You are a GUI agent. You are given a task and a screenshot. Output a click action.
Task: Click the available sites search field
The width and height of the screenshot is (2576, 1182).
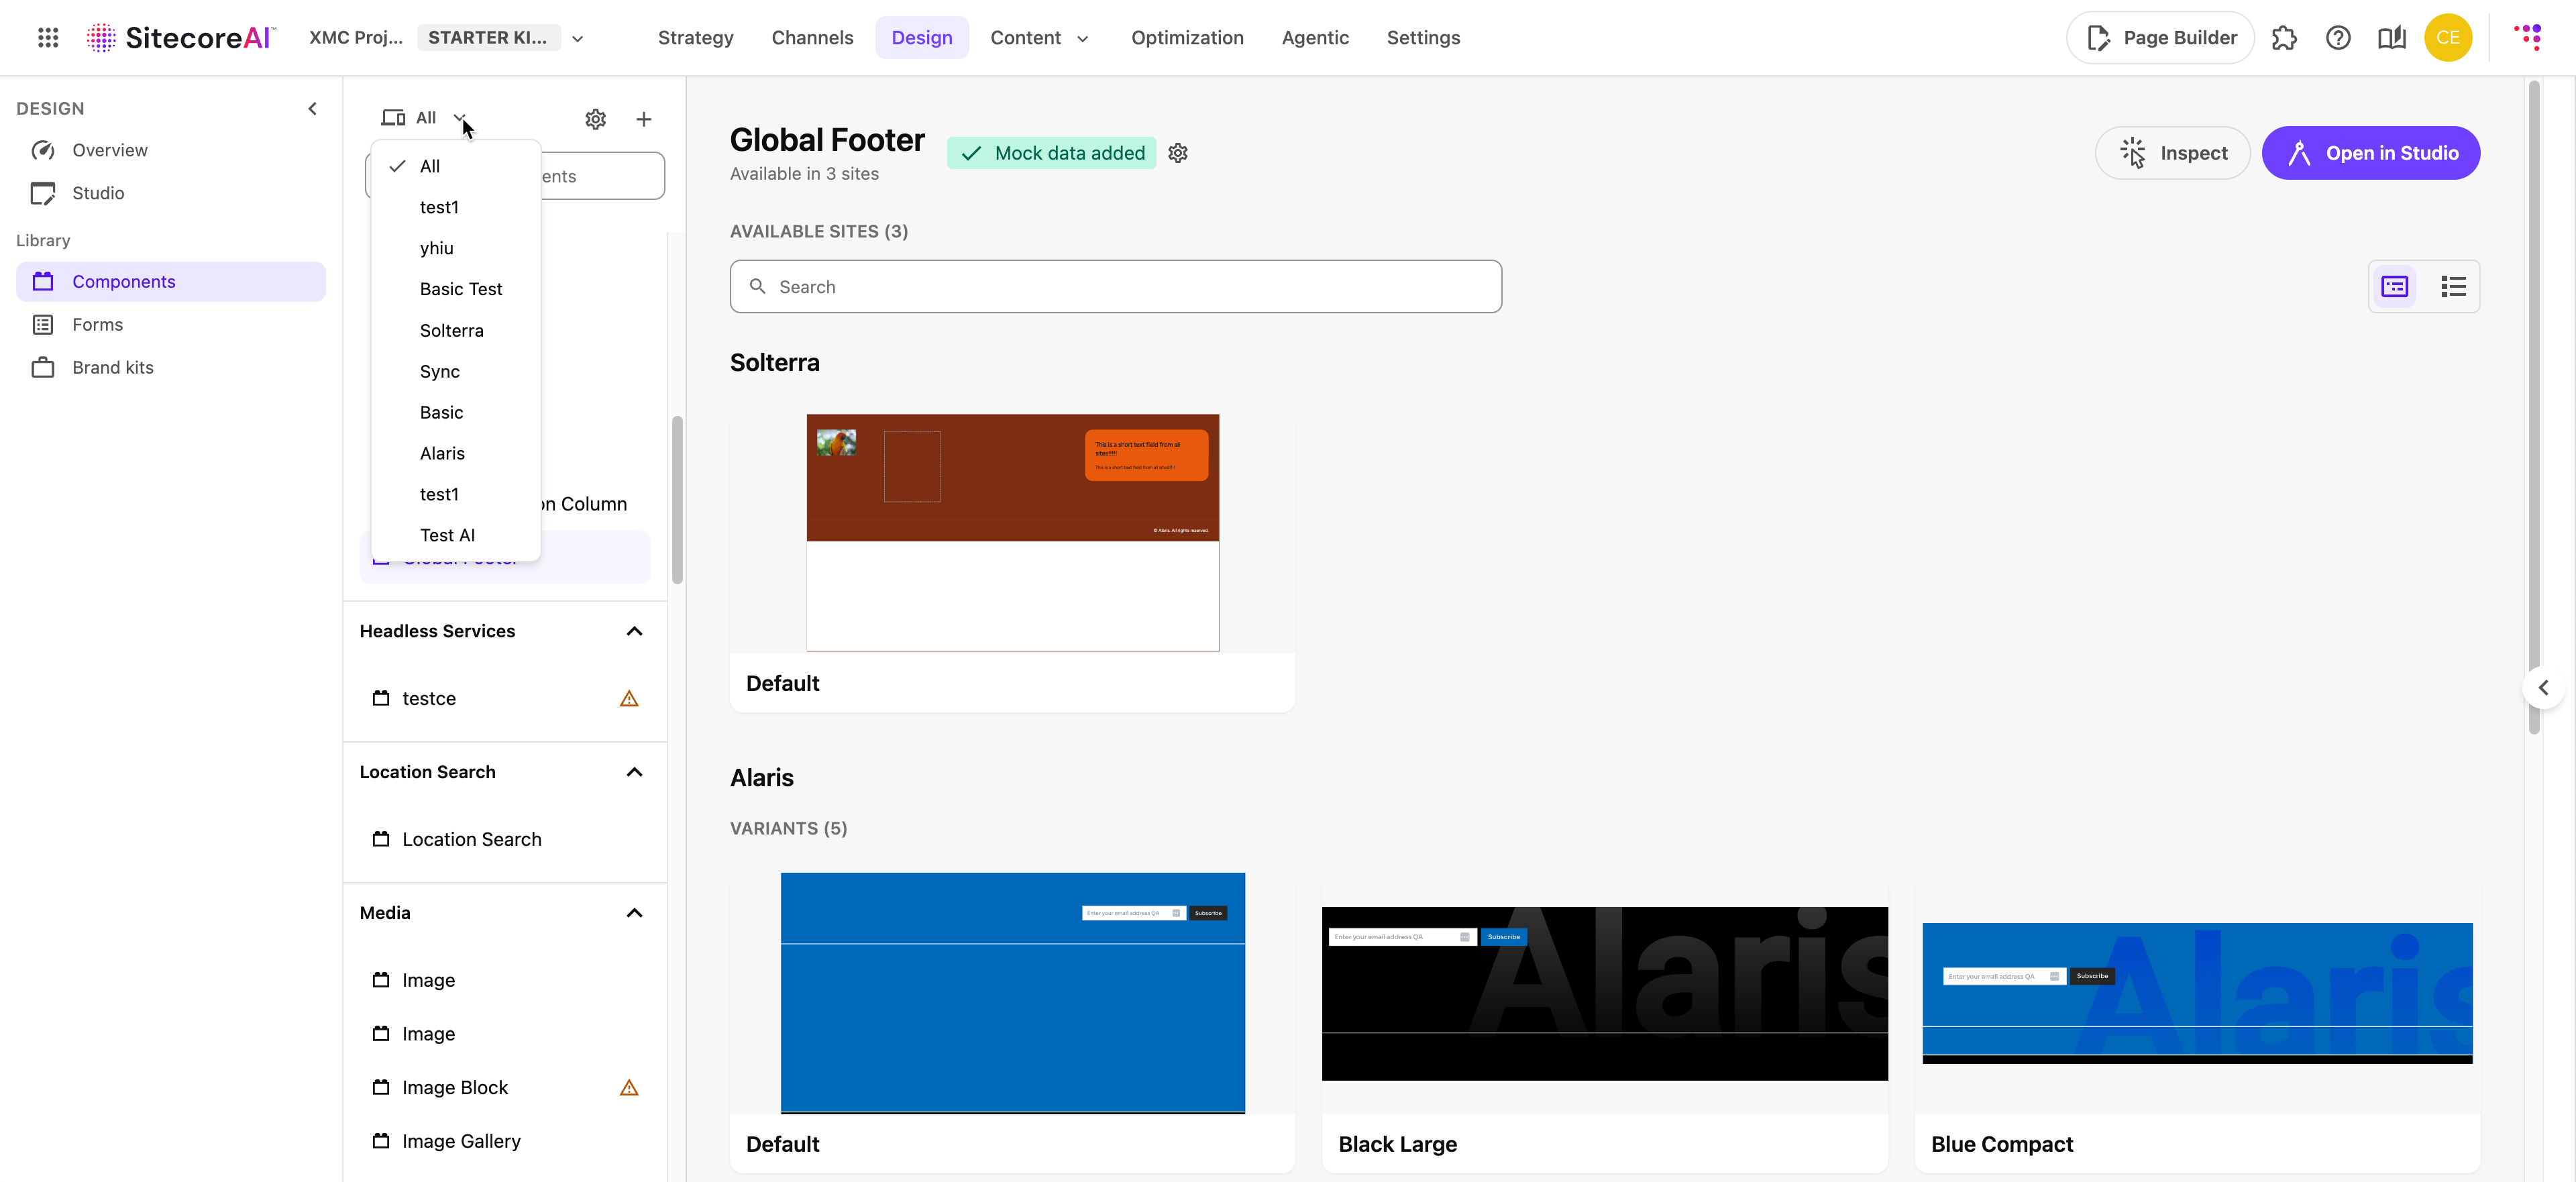pos(1115,287)
